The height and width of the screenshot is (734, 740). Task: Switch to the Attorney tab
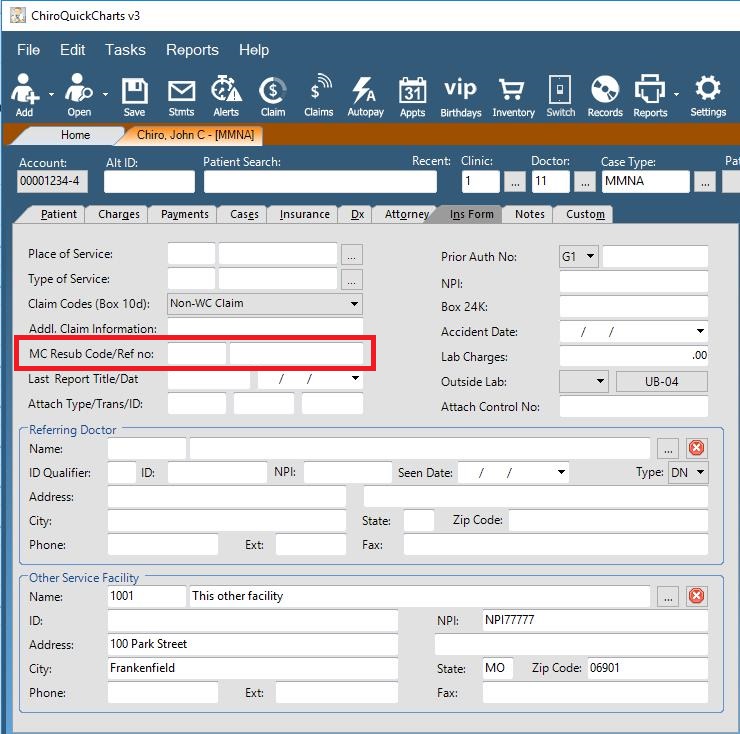[406, 214]
